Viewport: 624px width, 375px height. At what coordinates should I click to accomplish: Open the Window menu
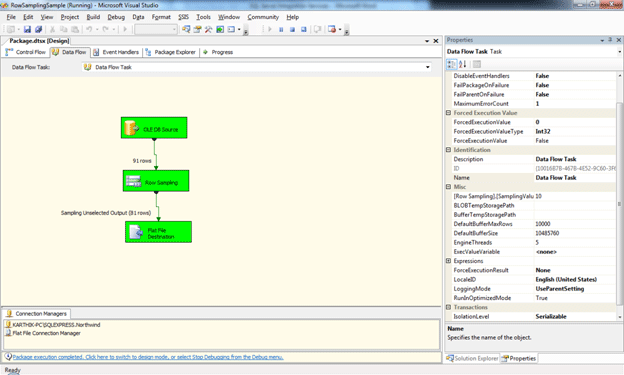(x=229, y=17)
